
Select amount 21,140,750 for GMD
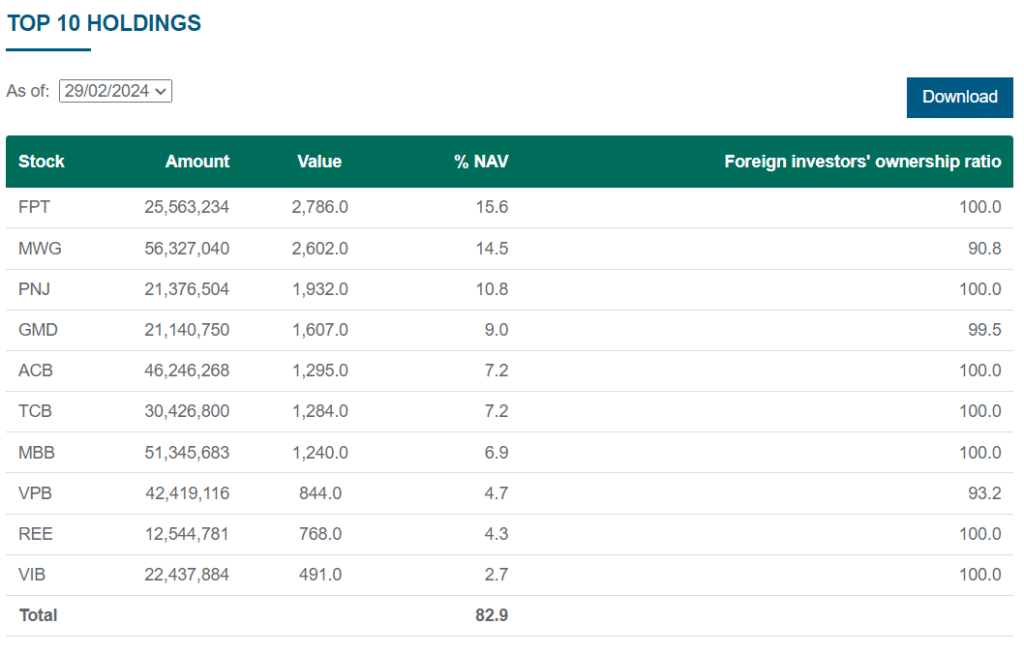click(187, 329)
